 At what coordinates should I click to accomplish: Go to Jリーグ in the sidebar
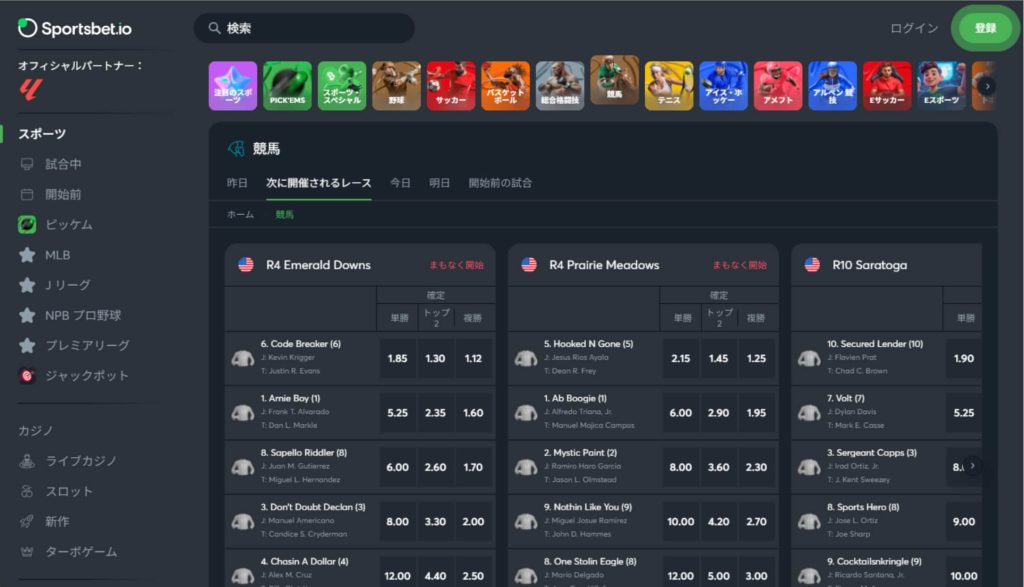[67, 285]
